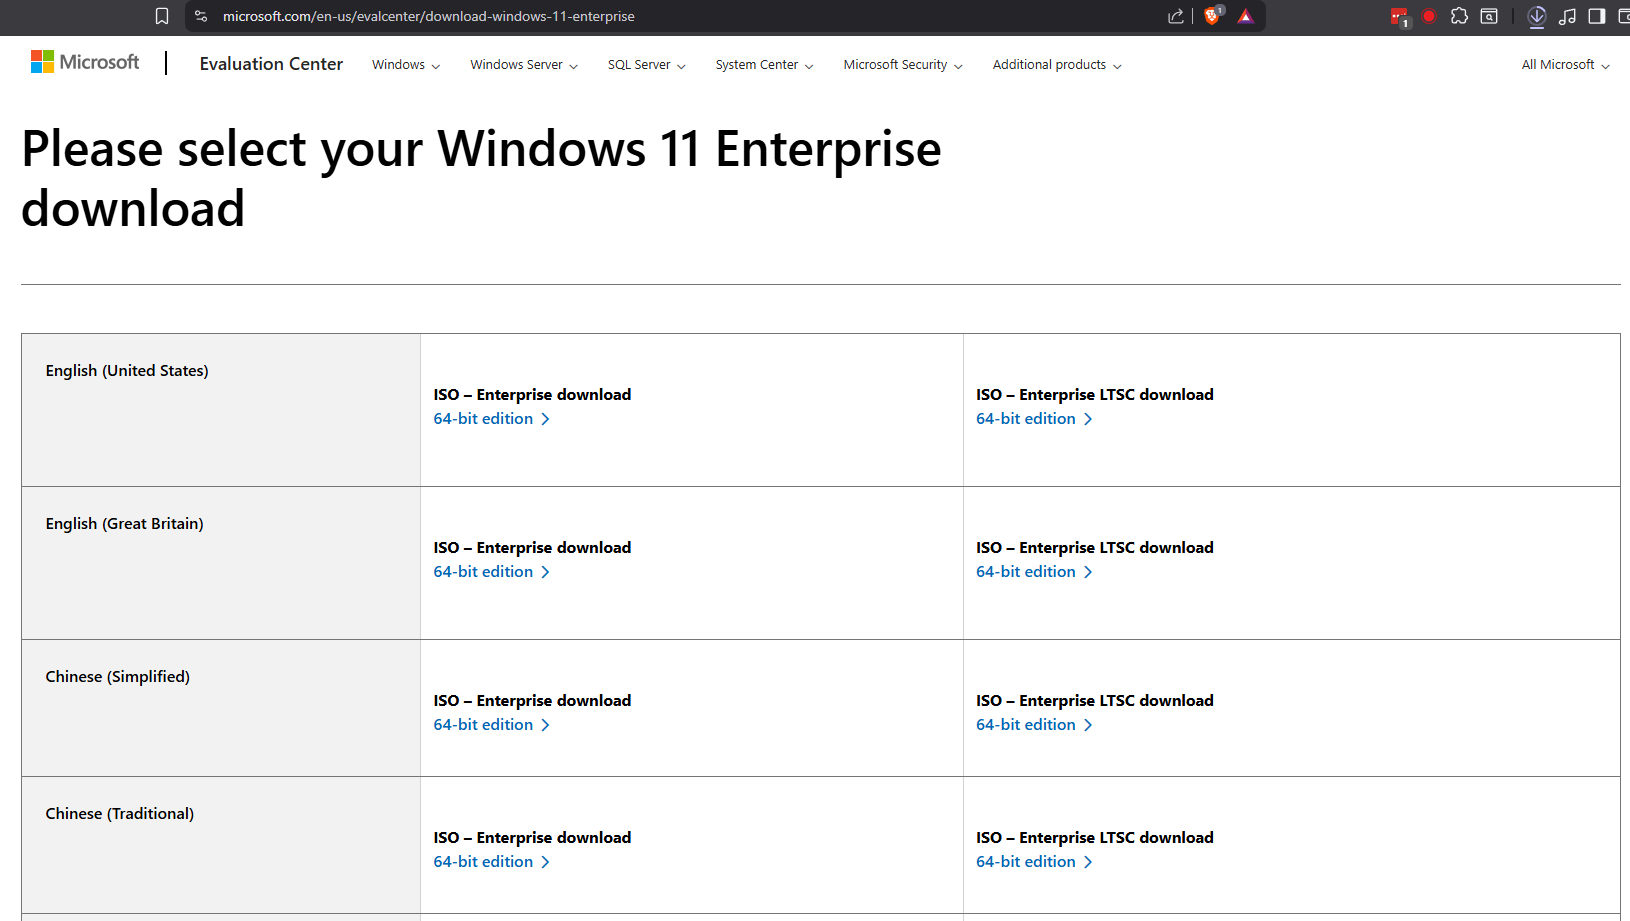
Task: Click the share page icon
Action: click(x=1176, y=16)
